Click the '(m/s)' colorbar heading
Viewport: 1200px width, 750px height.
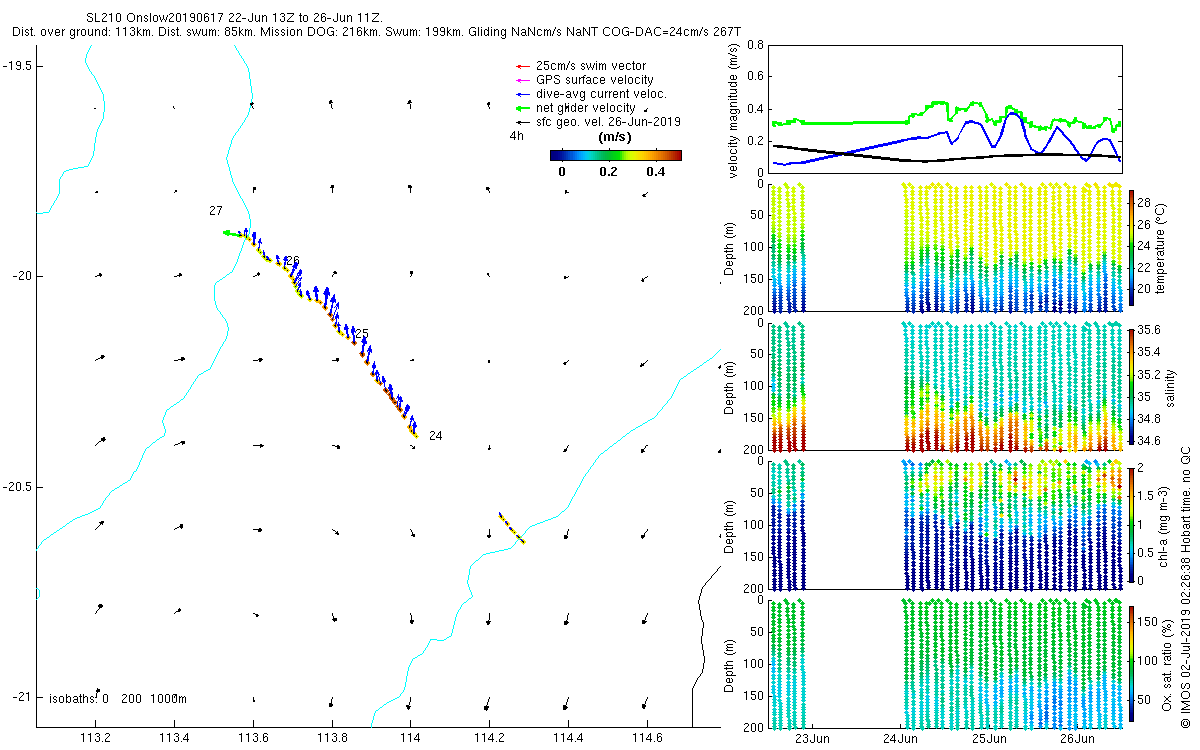pyautogui.click(x=614, y=136)
